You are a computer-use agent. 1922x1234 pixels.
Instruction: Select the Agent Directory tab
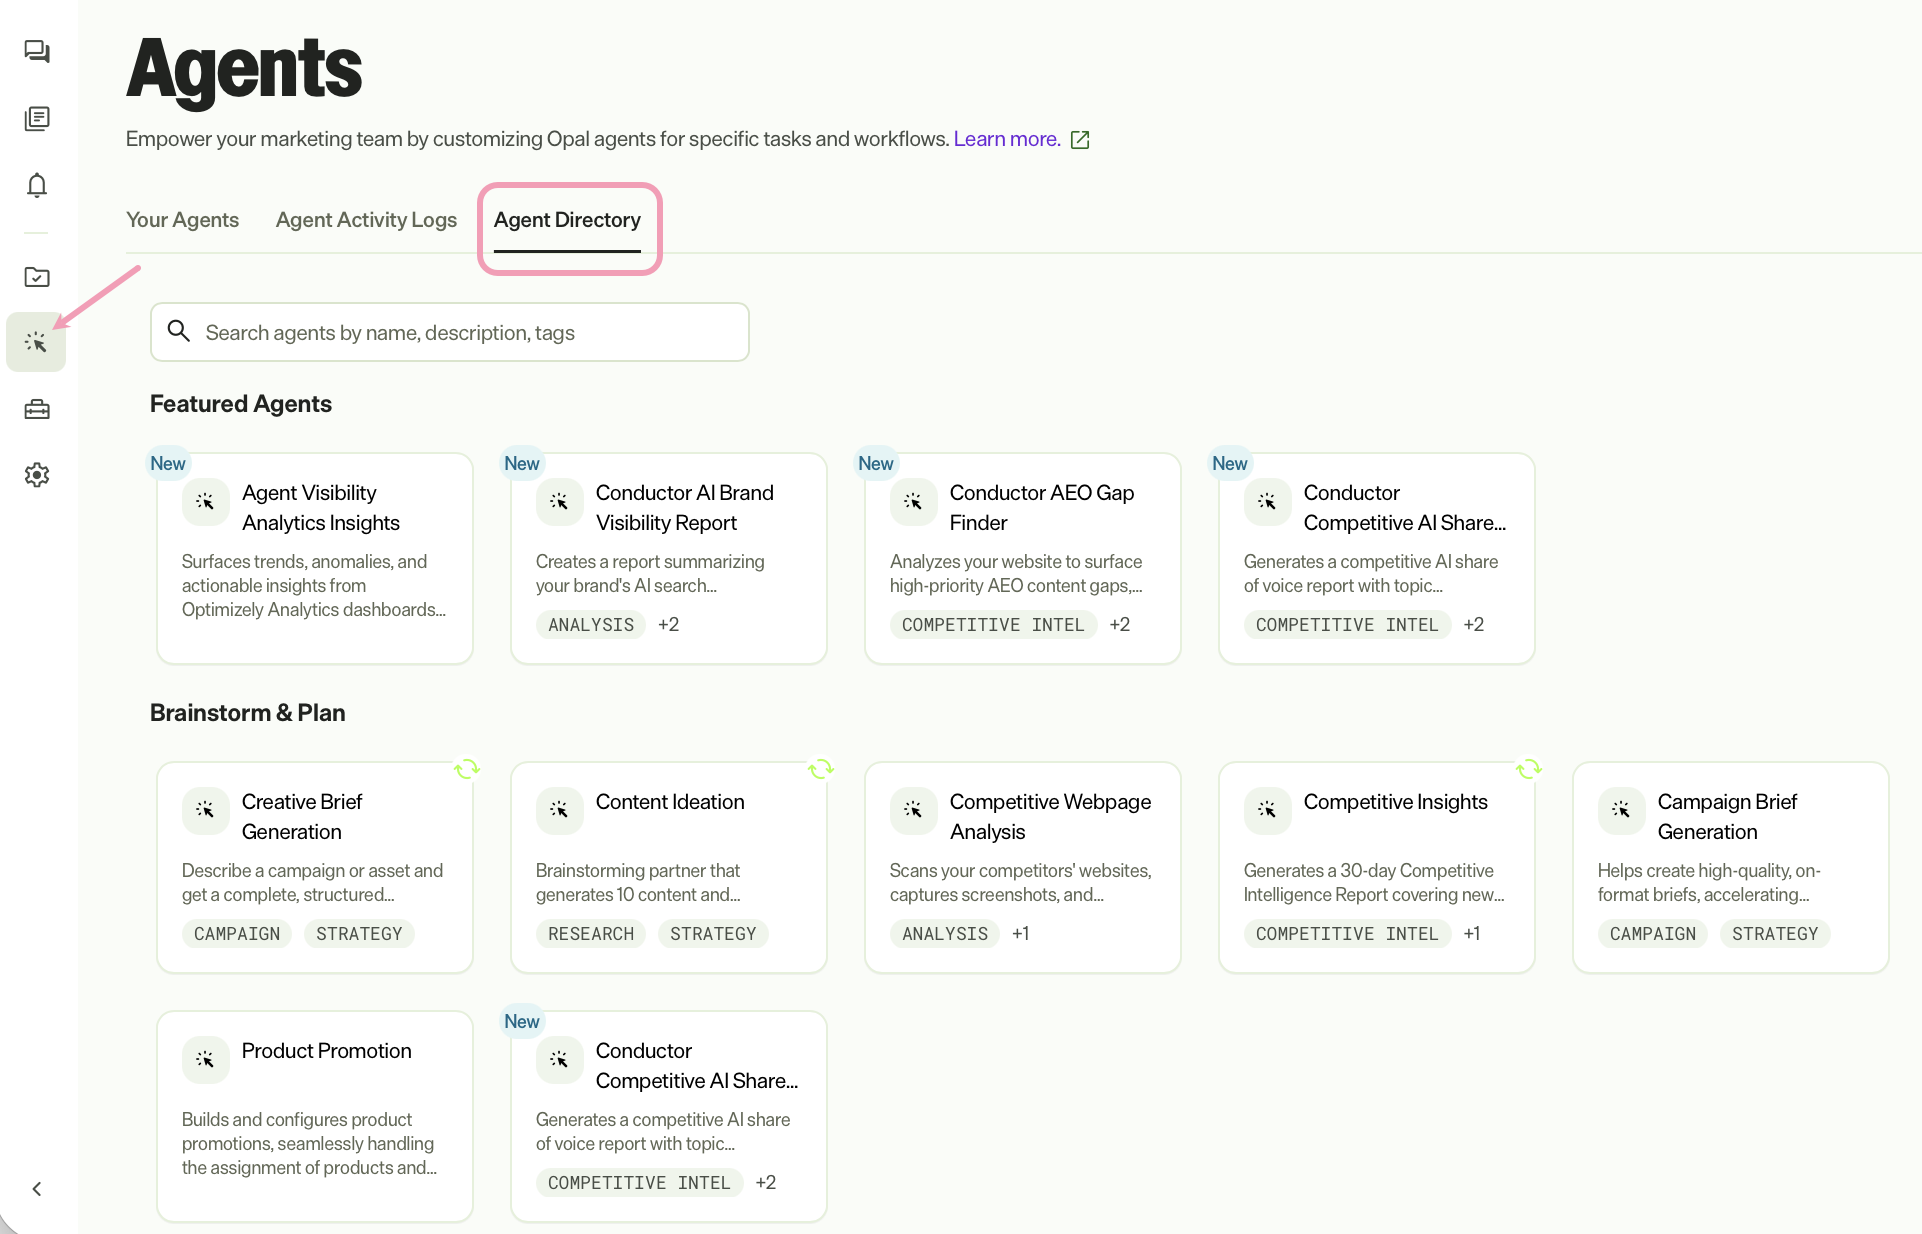pyautogui.click(x=567, y=220)
